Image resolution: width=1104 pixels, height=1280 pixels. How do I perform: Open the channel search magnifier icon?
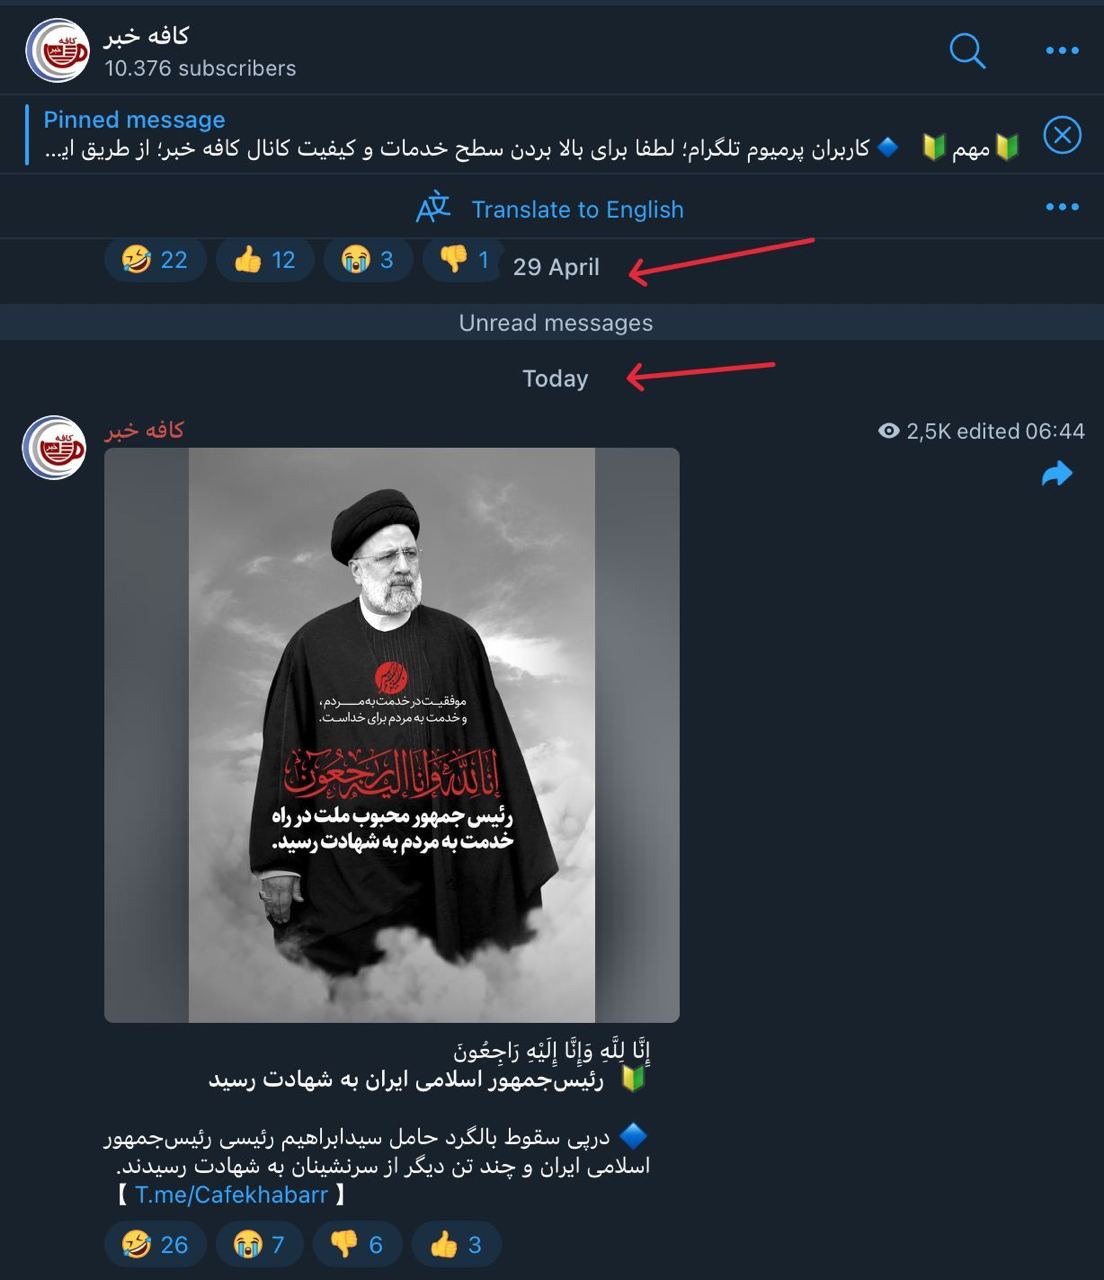pyautogui.click(x=967, y=50)
